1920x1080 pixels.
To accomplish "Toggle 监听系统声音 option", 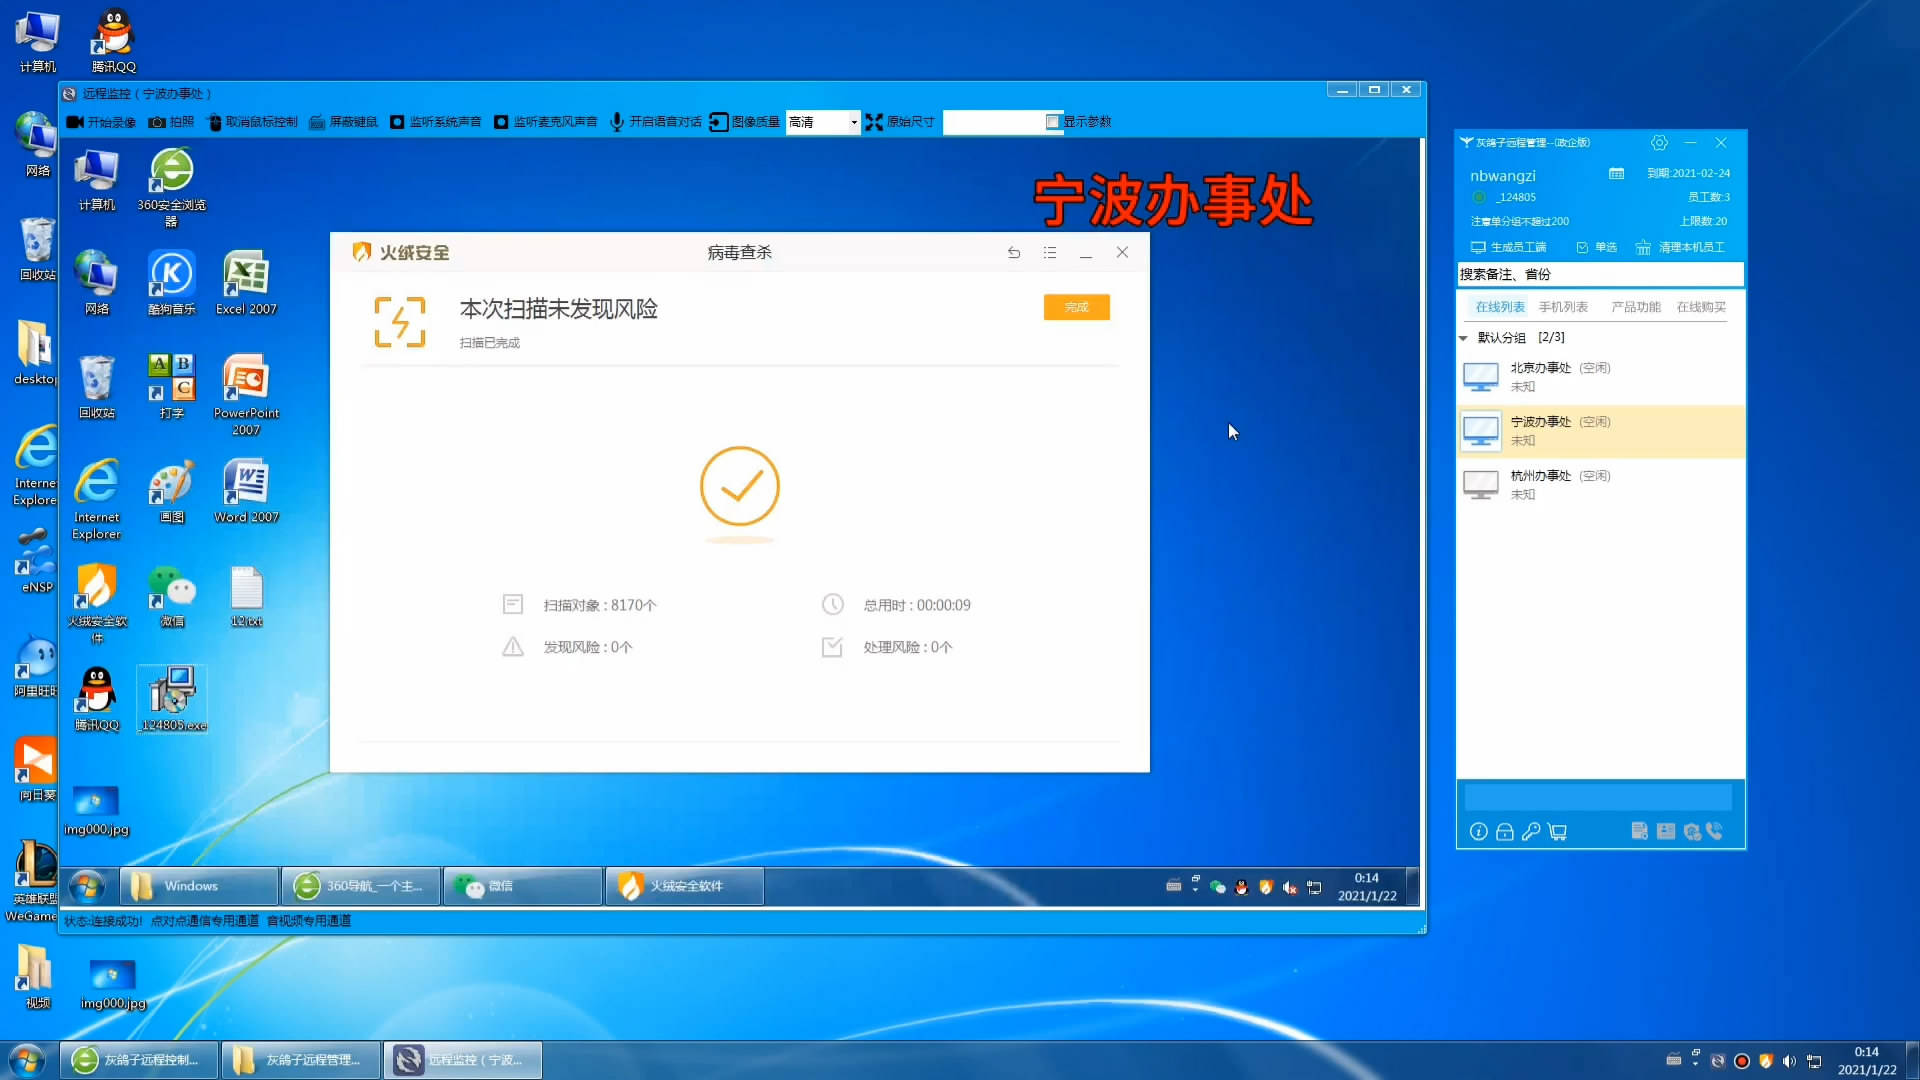I will click(x=435, y=122).
